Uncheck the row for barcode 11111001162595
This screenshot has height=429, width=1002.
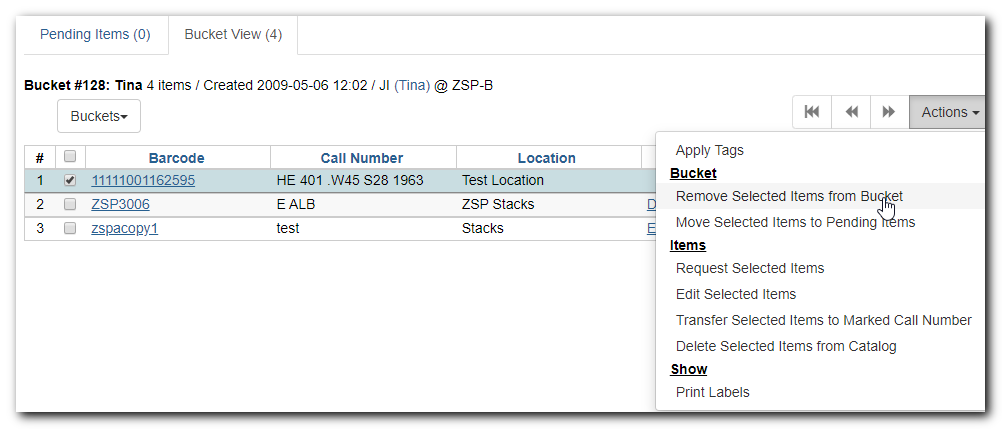[70, 181]
